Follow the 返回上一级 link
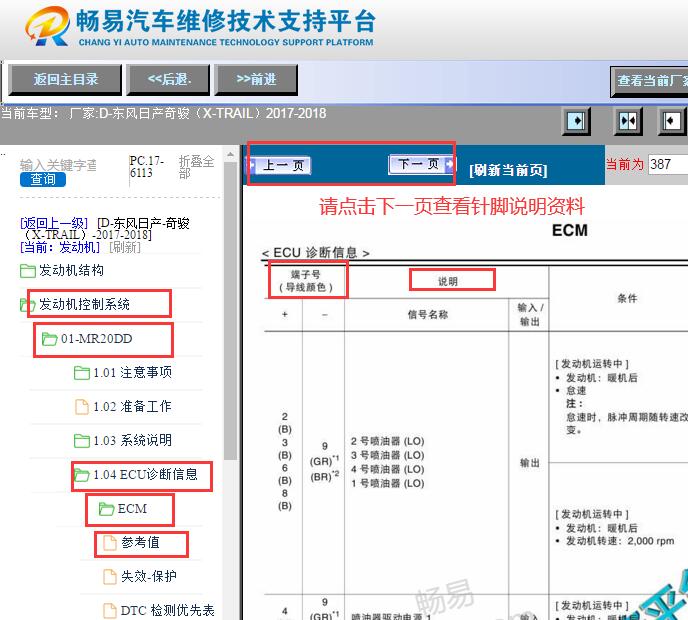 click(54, 223)
